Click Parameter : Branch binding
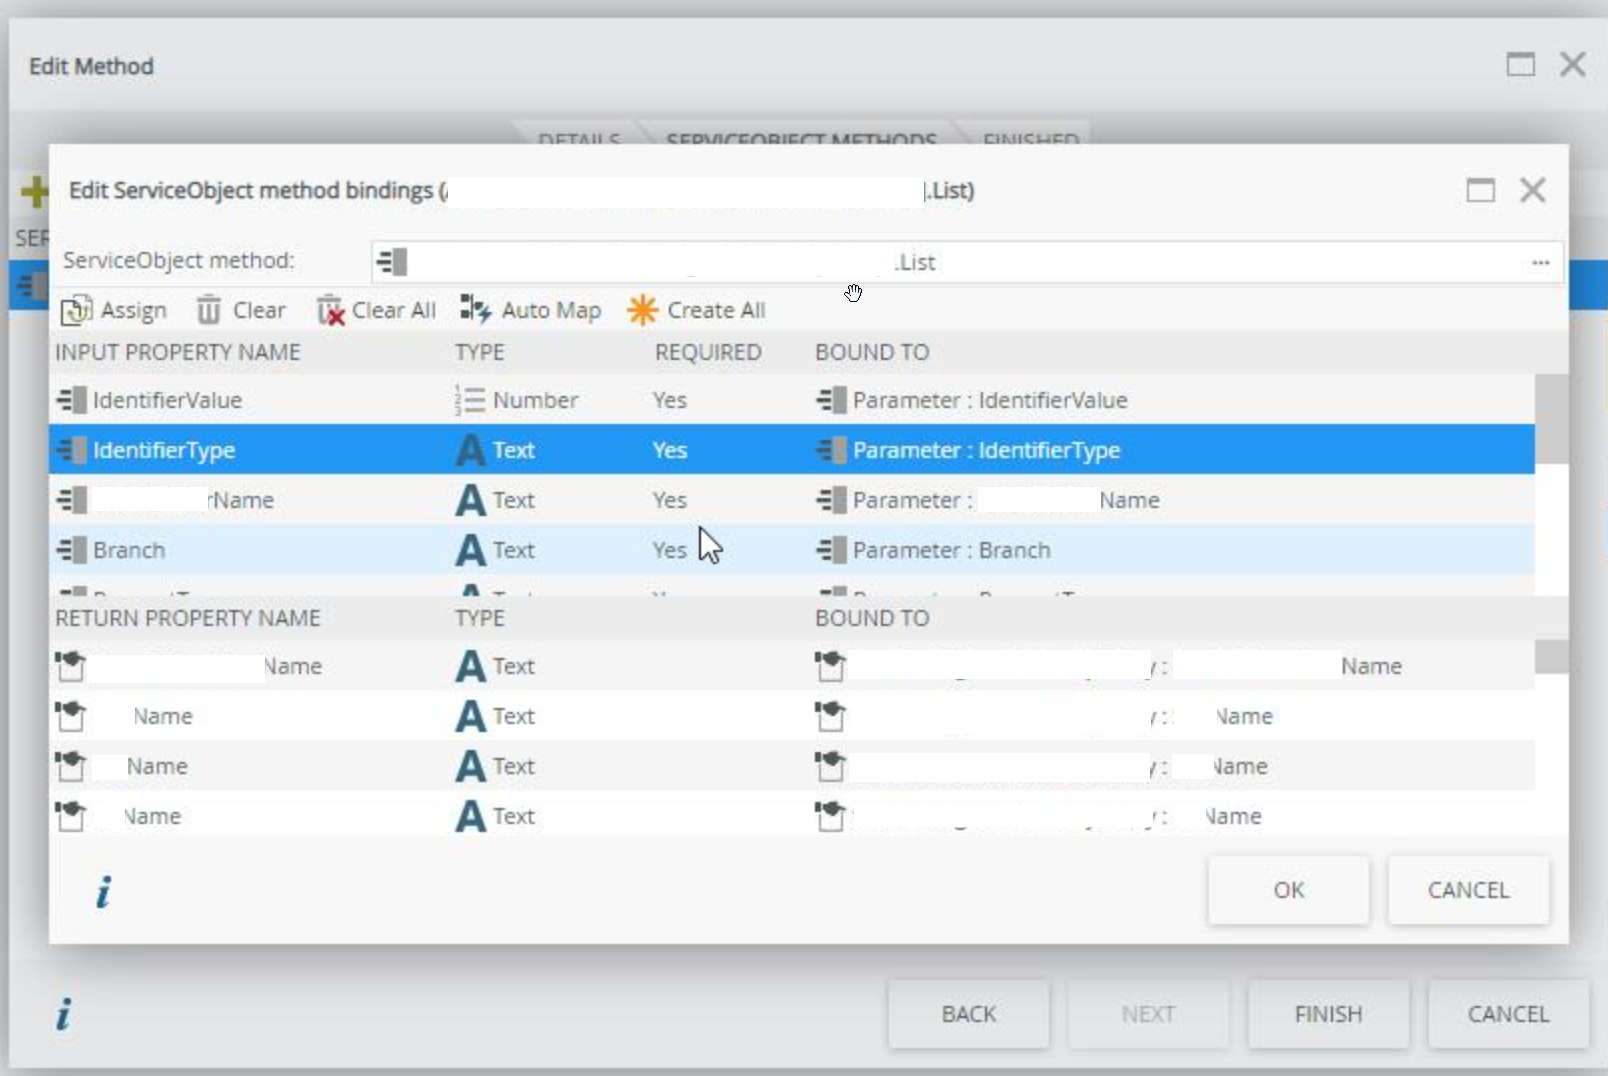The width and height of the screenshot is (1608, 1076). point(951,550)
